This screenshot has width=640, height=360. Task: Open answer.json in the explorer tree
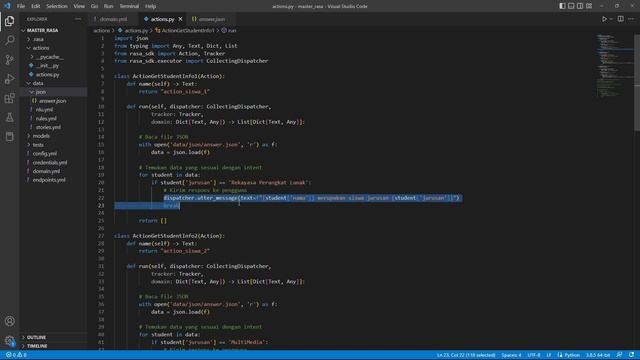[x=53, y=100]
